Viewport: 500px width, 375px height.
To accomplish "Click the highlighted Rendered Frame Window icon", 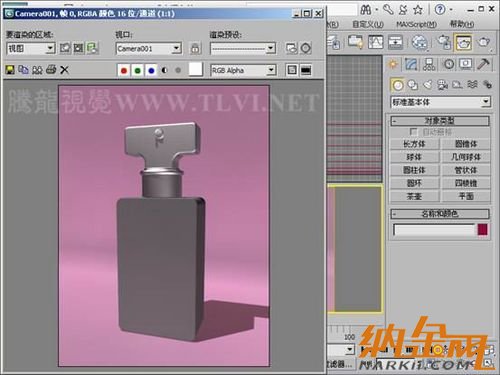I will point(464,42).
